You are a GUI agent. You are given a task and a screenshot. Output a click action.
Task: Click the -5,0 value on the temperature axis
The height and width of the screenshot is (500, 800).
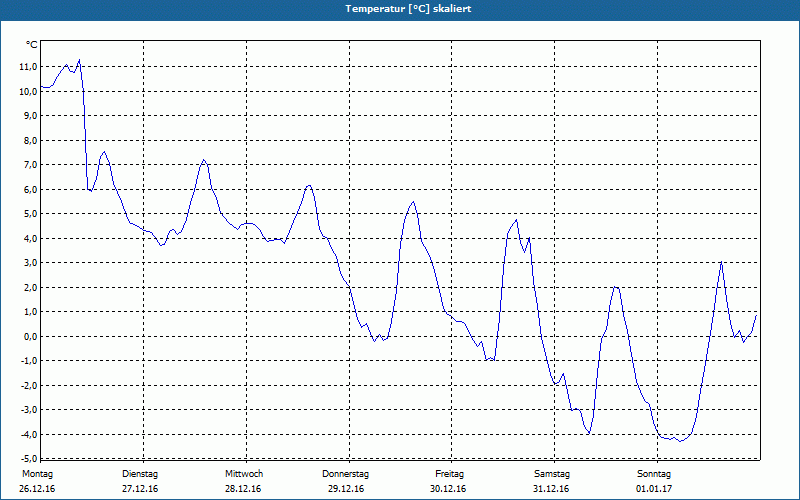(x=29, y=458)
